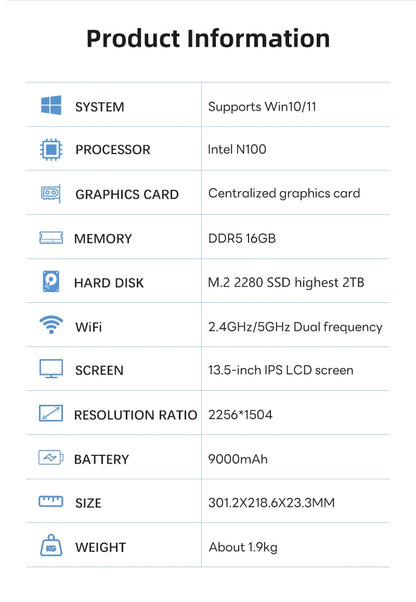Viewport: 416px width, 602px height.
Task: Click the SCREEN label
Action: tap(99, 370)
